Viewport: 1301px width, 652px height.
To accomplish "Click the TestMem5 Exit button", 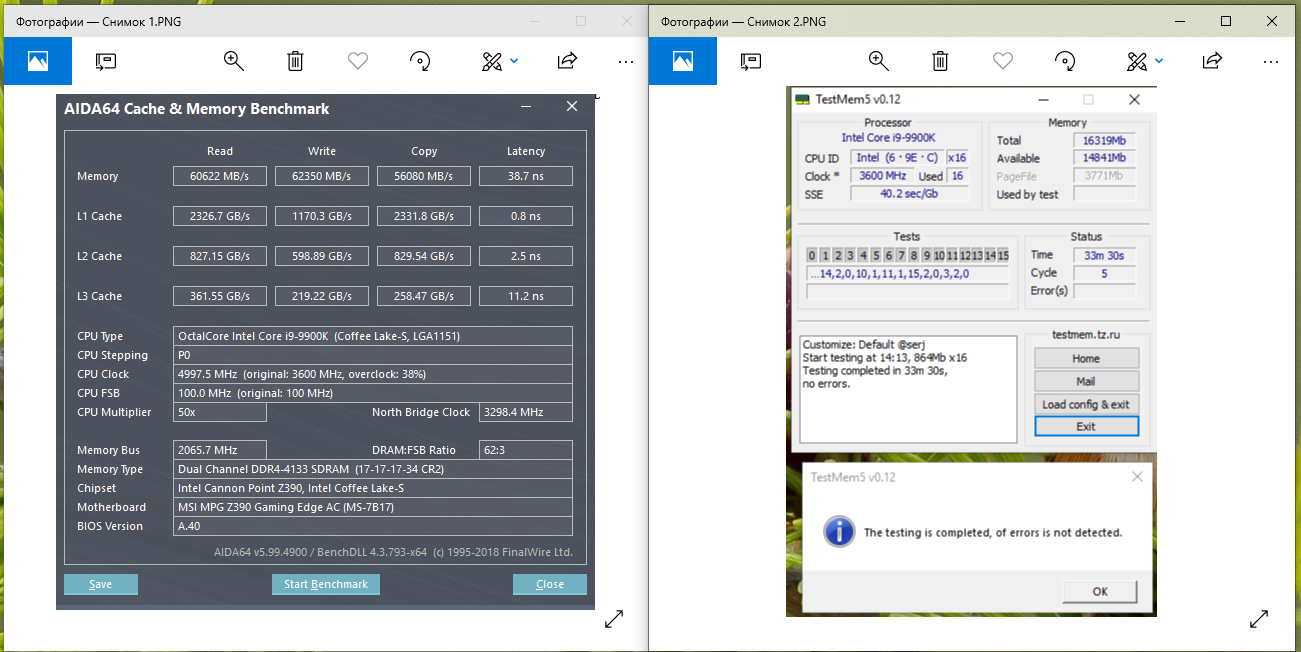I will [x=1086, y=426].
